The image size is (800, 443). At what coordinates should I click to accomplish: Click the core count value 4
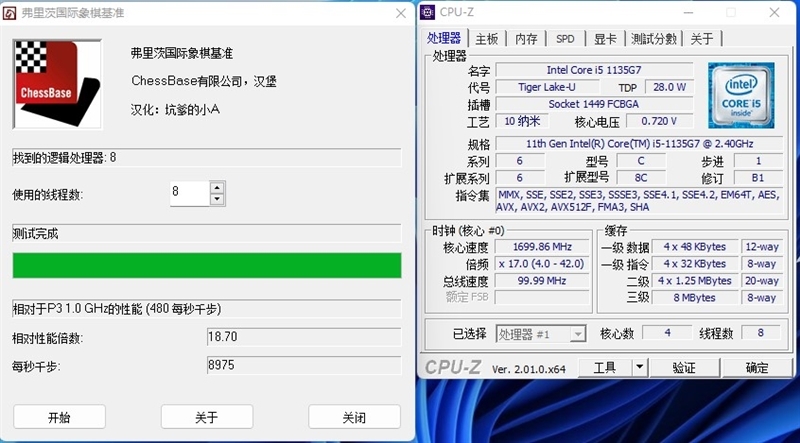[667, 333]
